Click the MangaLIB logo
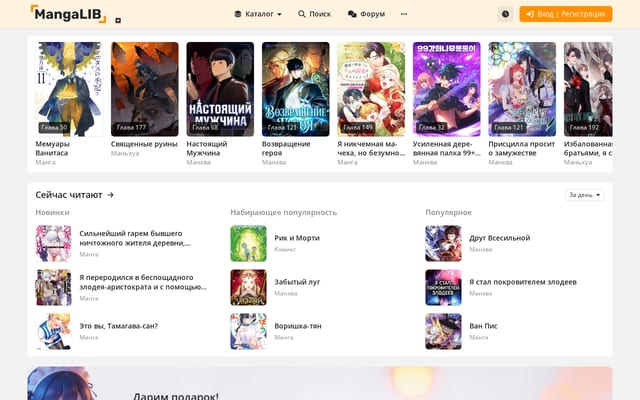The width and height of the screenshot is (640, 400). click(68, 14)
